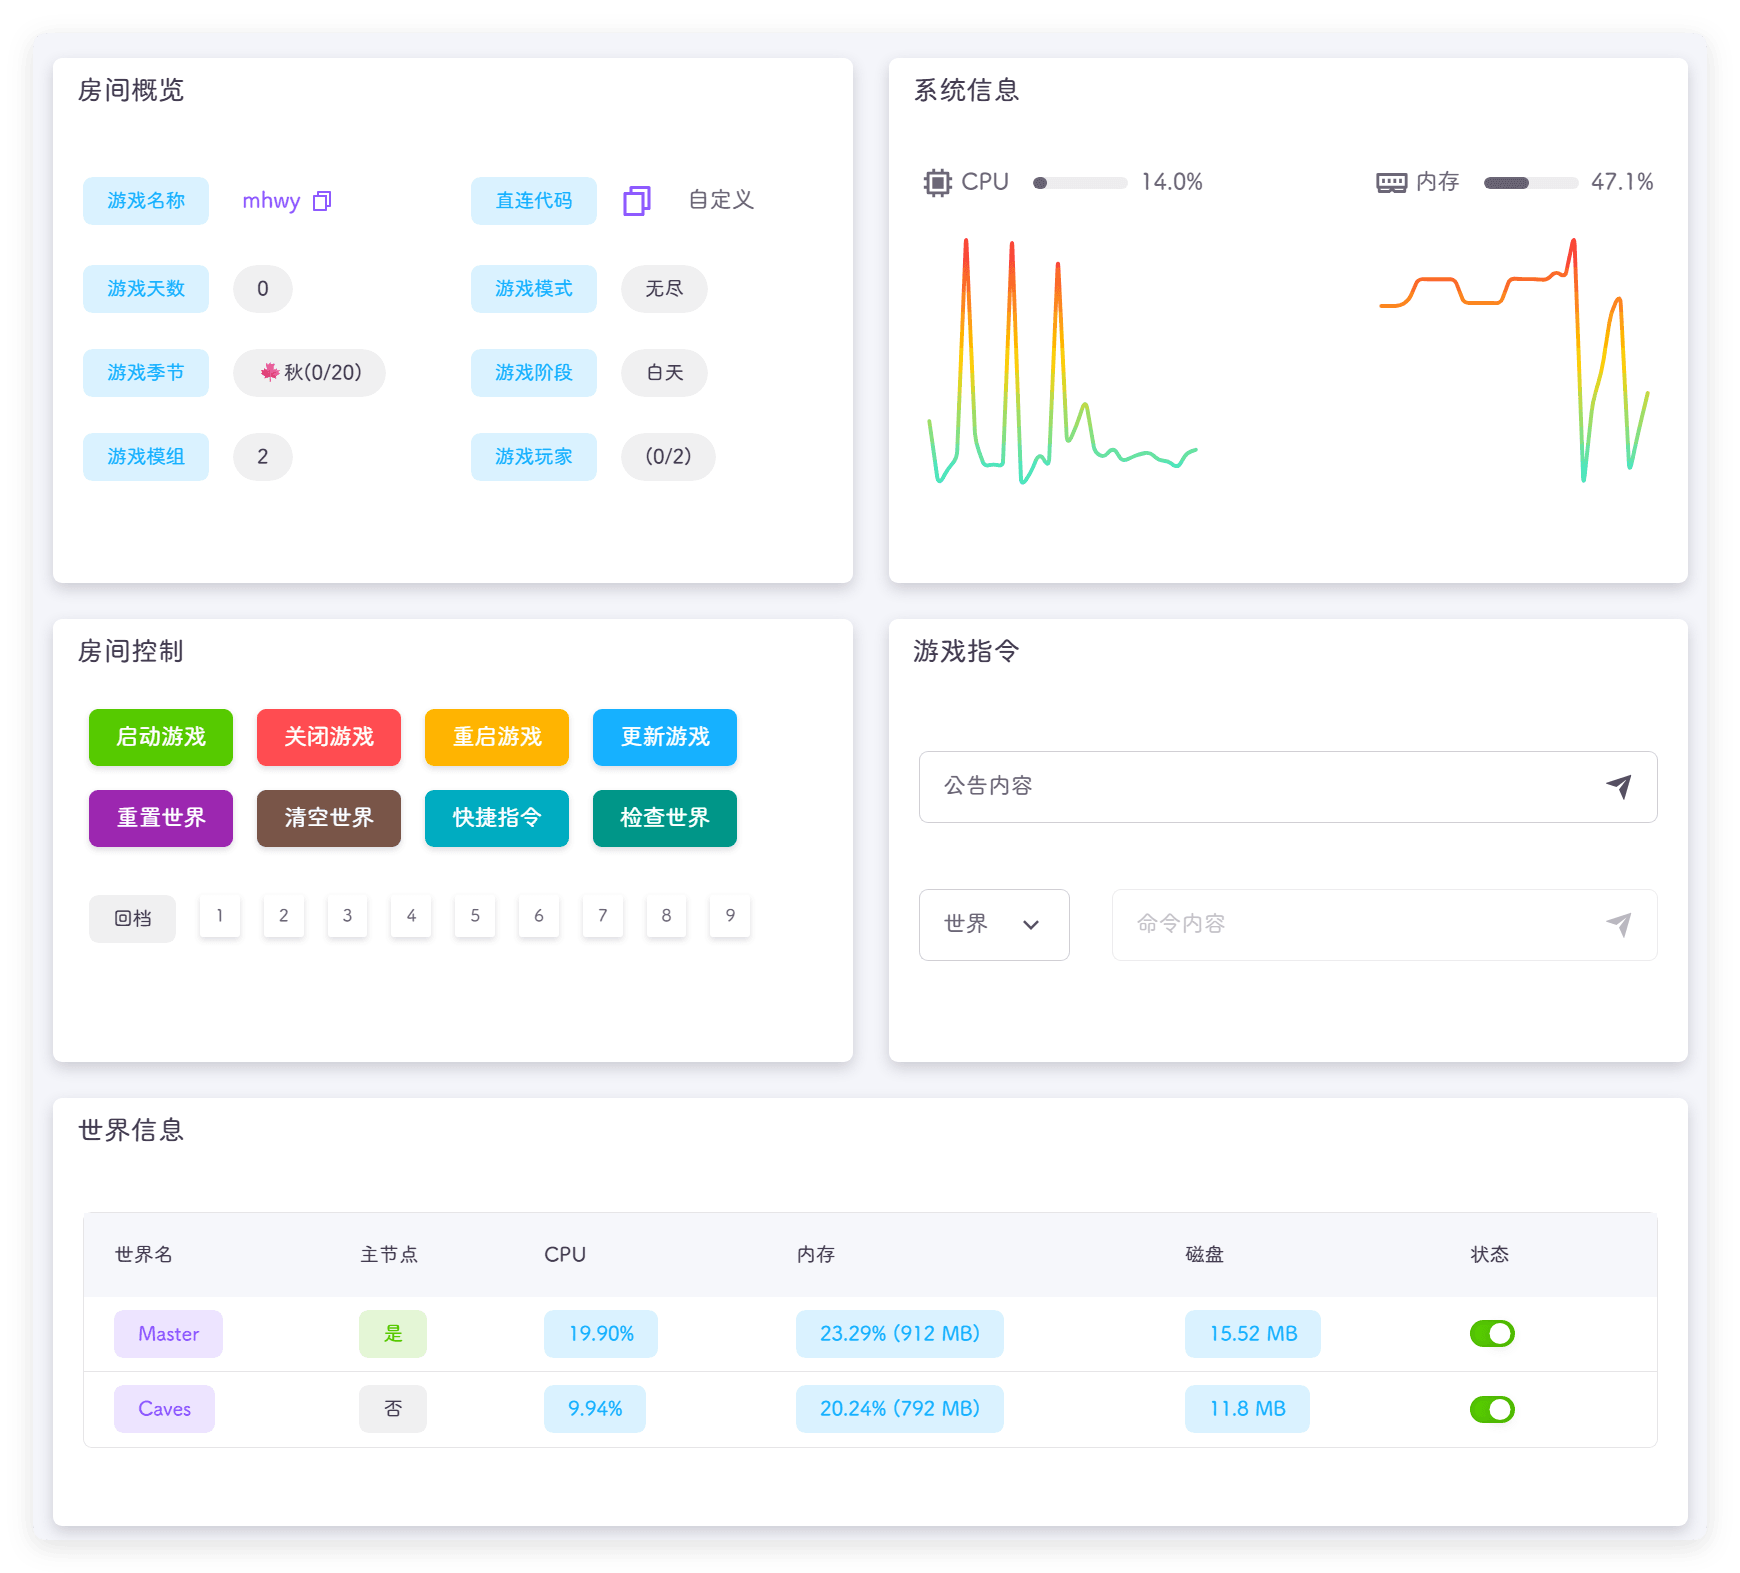The height and width of the screenshot is (1573, 1740).
Task: Send the command with paper plane icon
Action: click(1618, 925)
